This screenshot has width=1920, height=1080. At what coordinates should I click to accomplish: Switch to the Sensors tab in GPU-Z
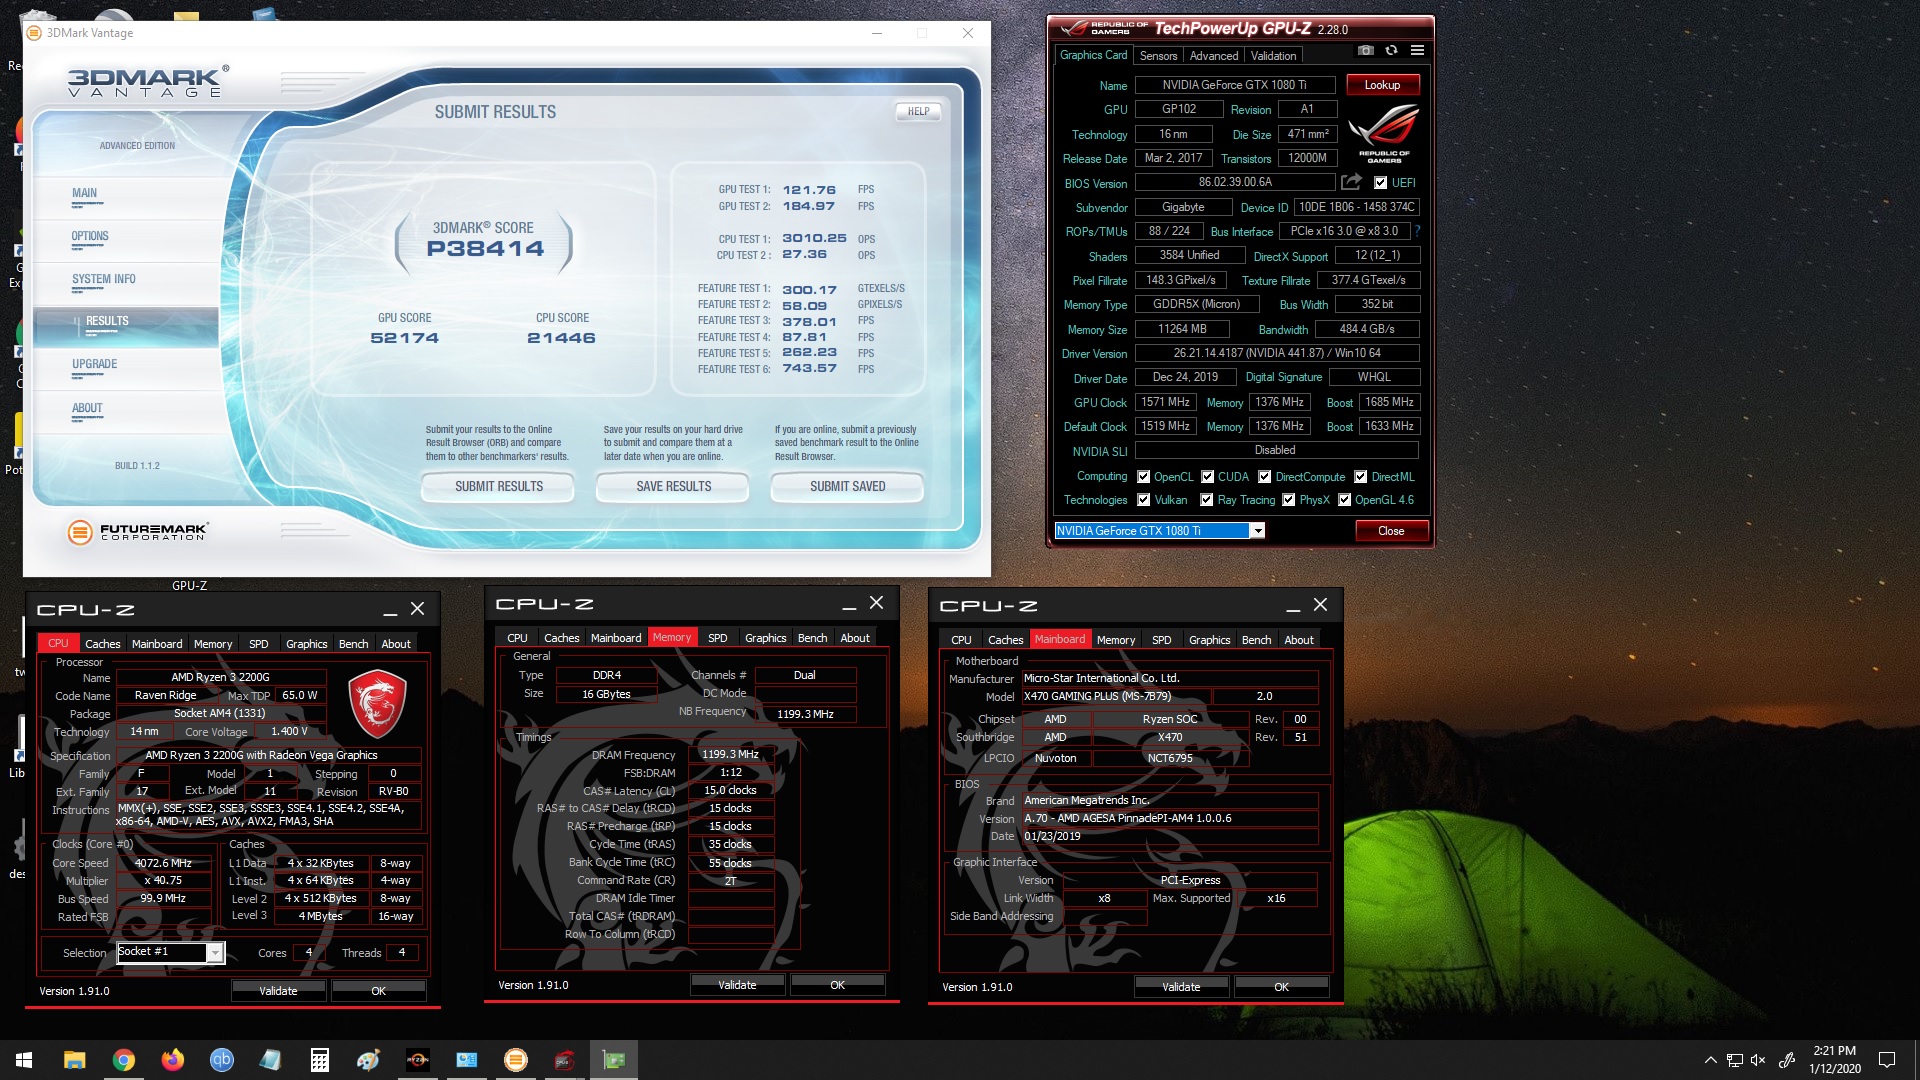pos(1158,56)
